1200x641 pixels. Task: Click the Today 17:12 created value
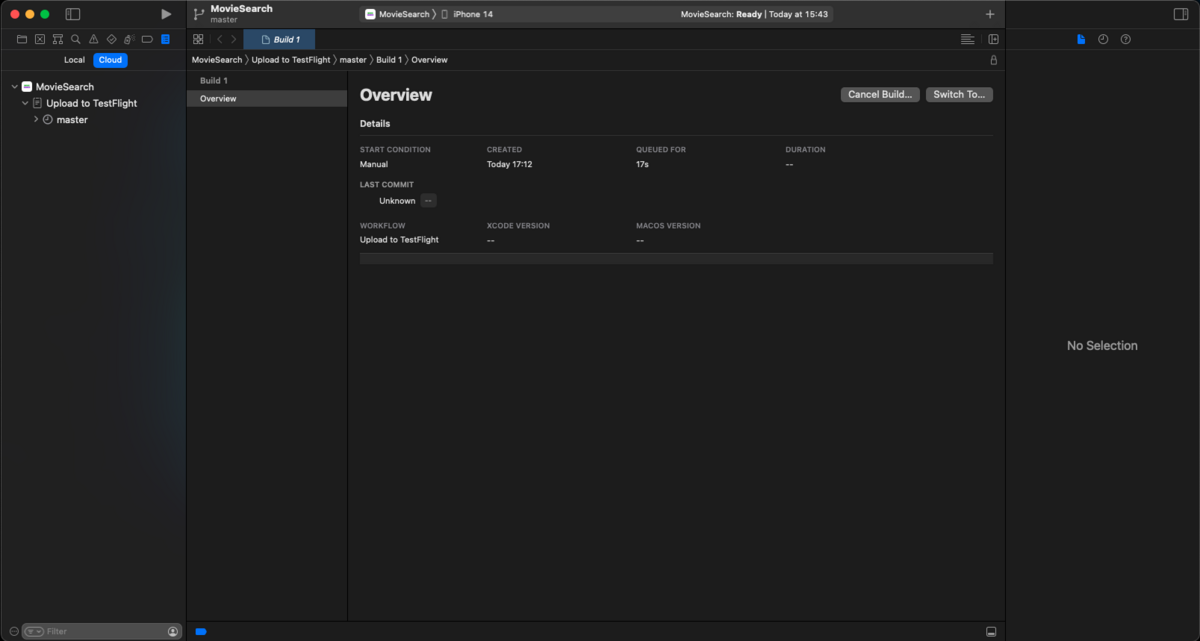(509, 164)
